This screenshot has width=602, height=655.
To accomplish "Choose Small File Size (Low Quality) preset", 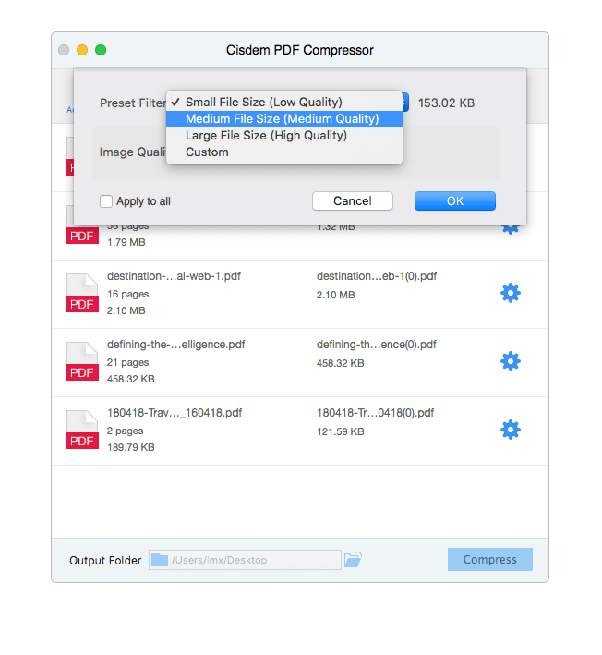I will click(284, 102).
